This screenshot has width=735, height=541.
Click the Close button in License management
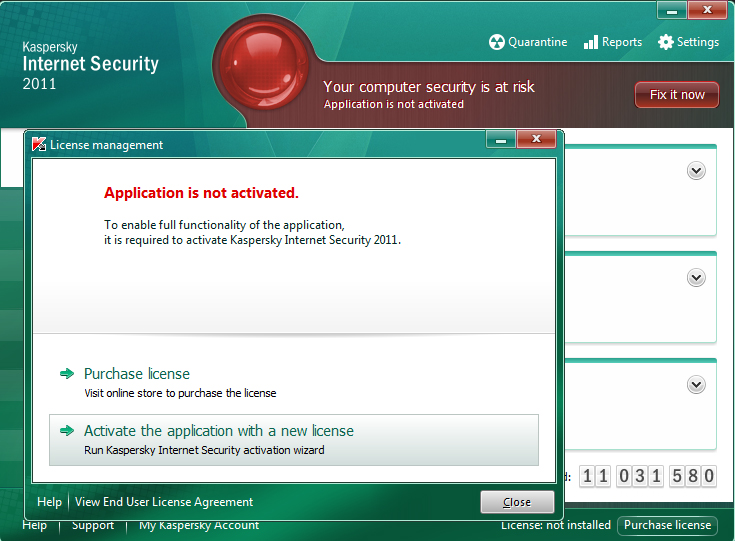(x=517, y=502)
